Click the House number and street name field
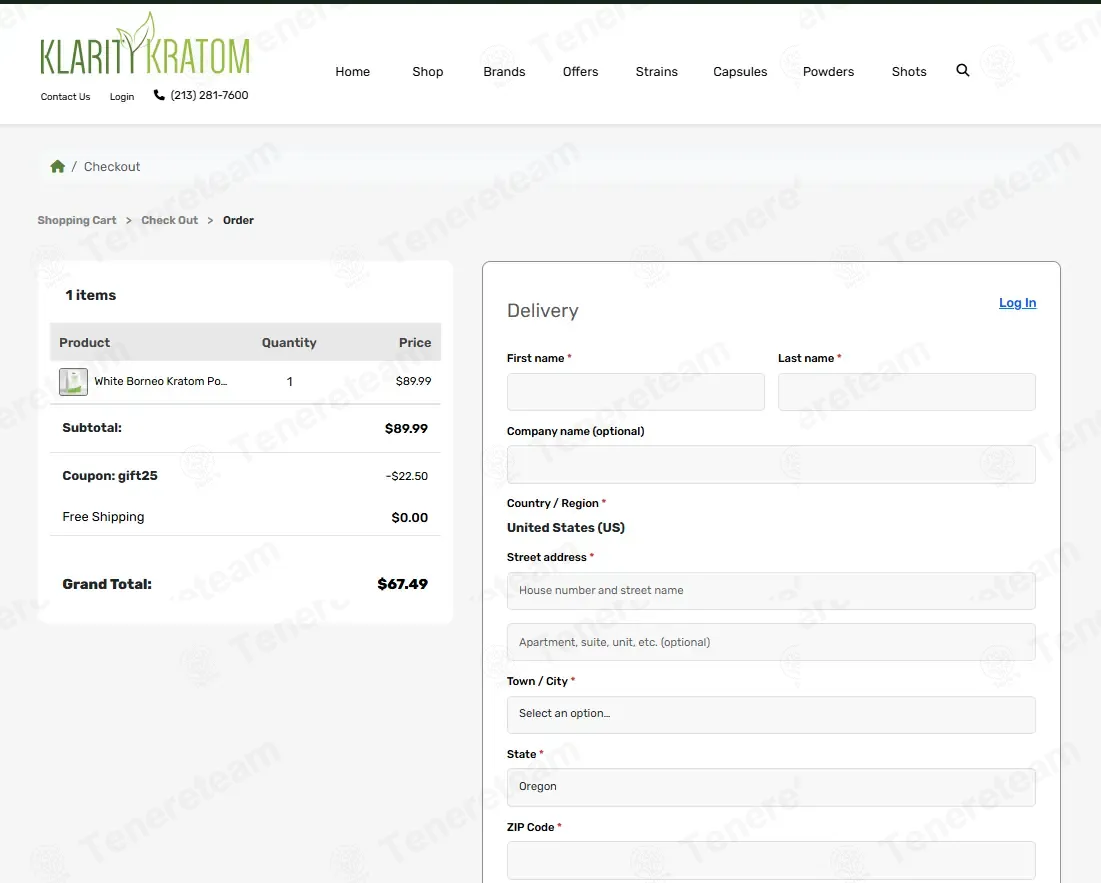 pos(771,590)
